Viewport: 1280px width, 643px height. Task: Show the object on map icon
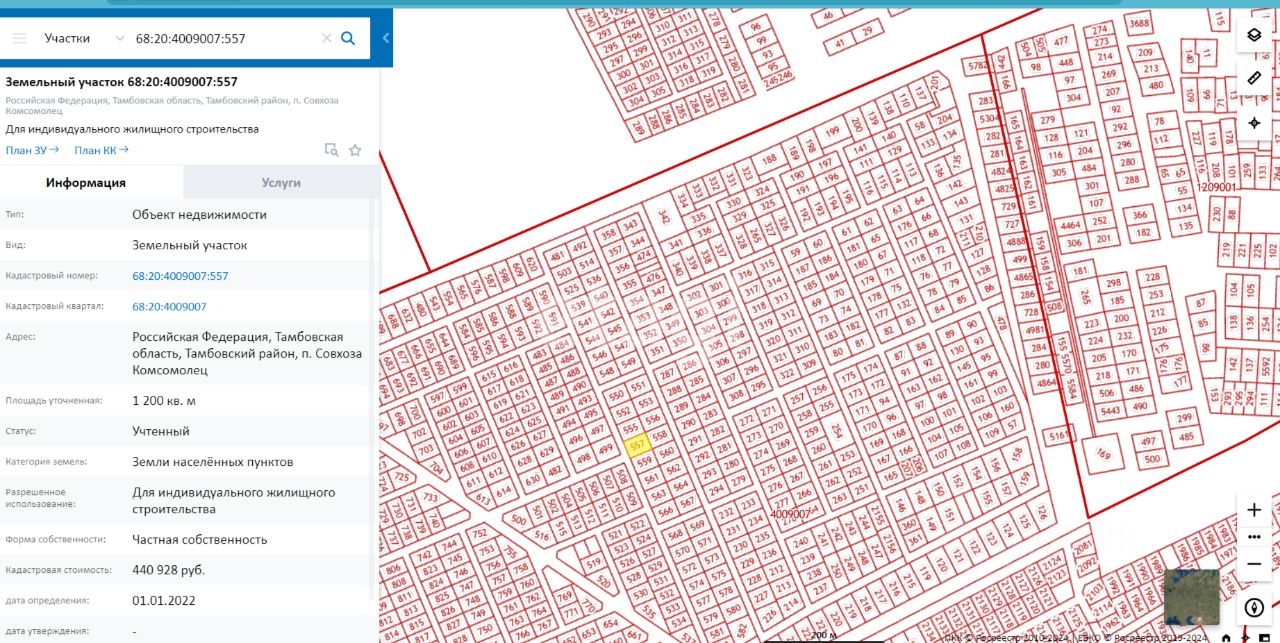(331, 150)
